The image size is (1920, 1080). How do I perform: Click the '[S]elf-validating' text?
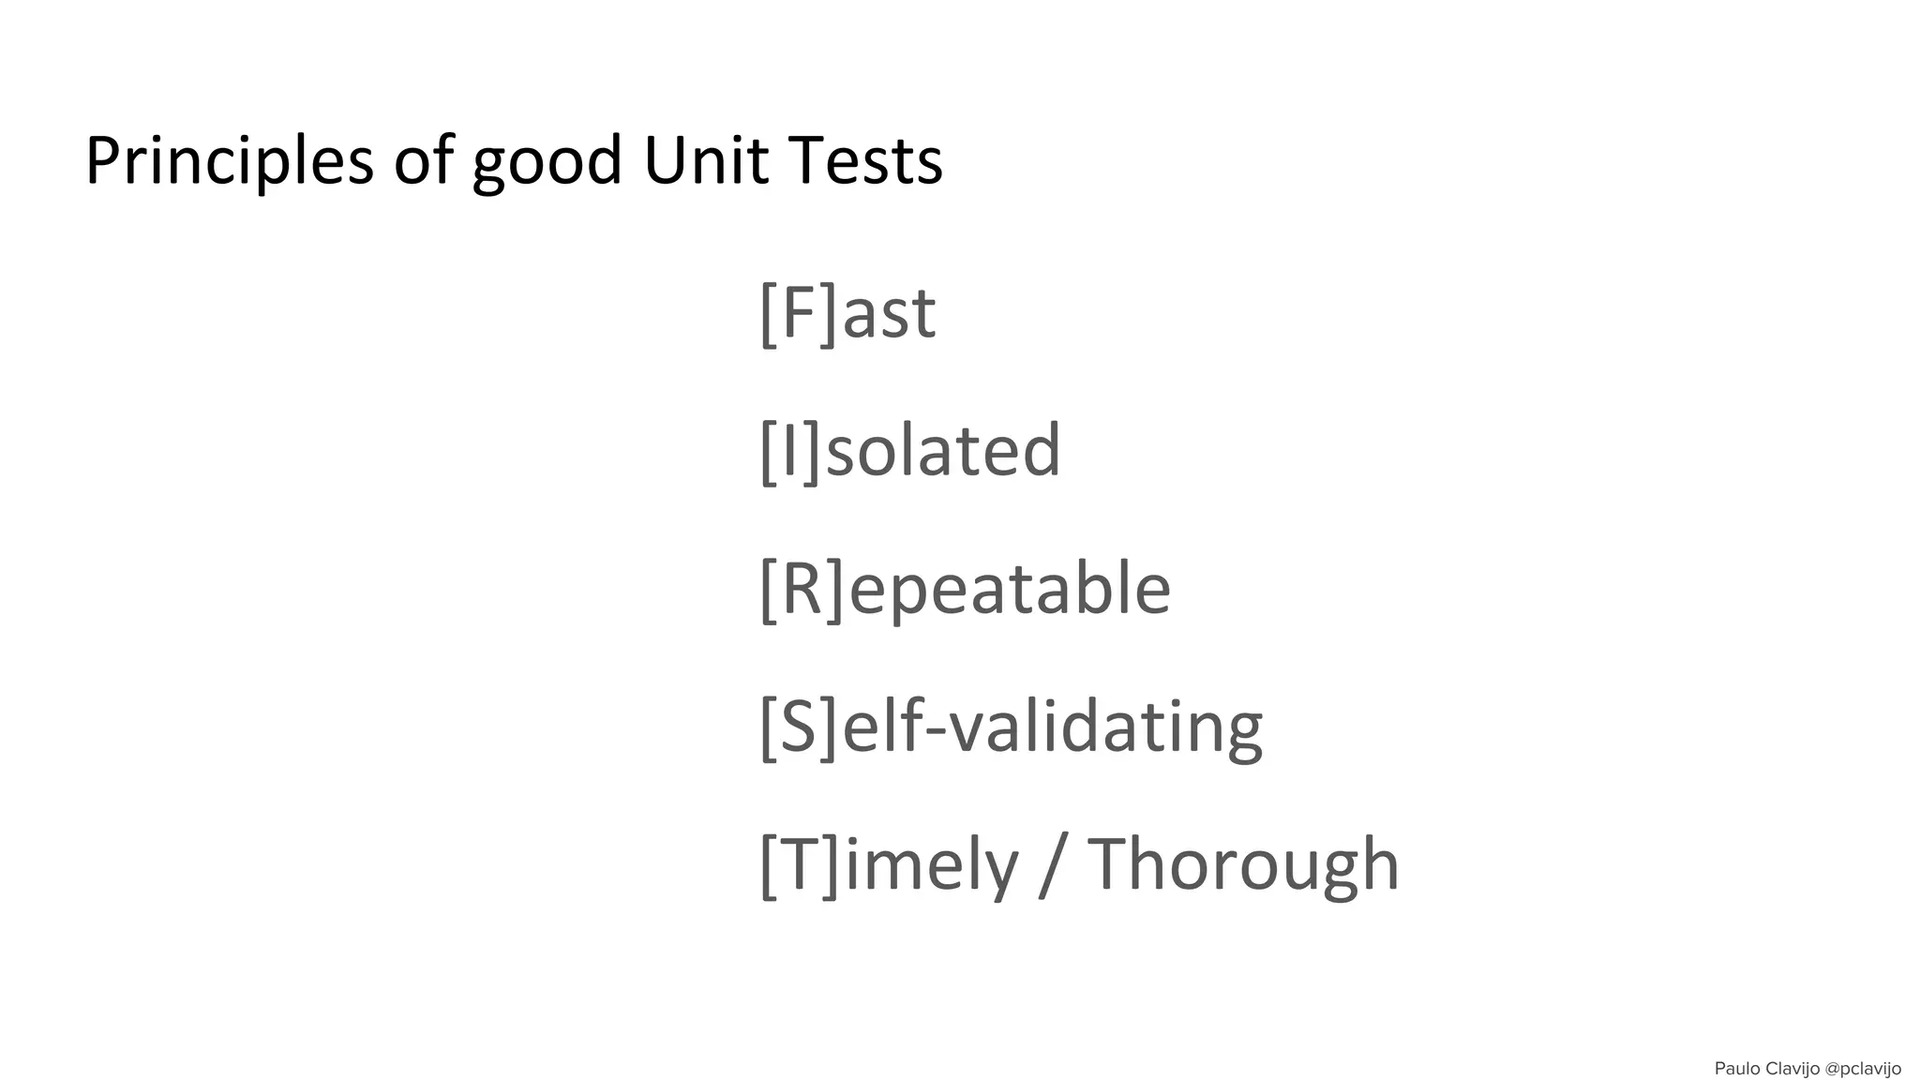tap(1011, 727)
